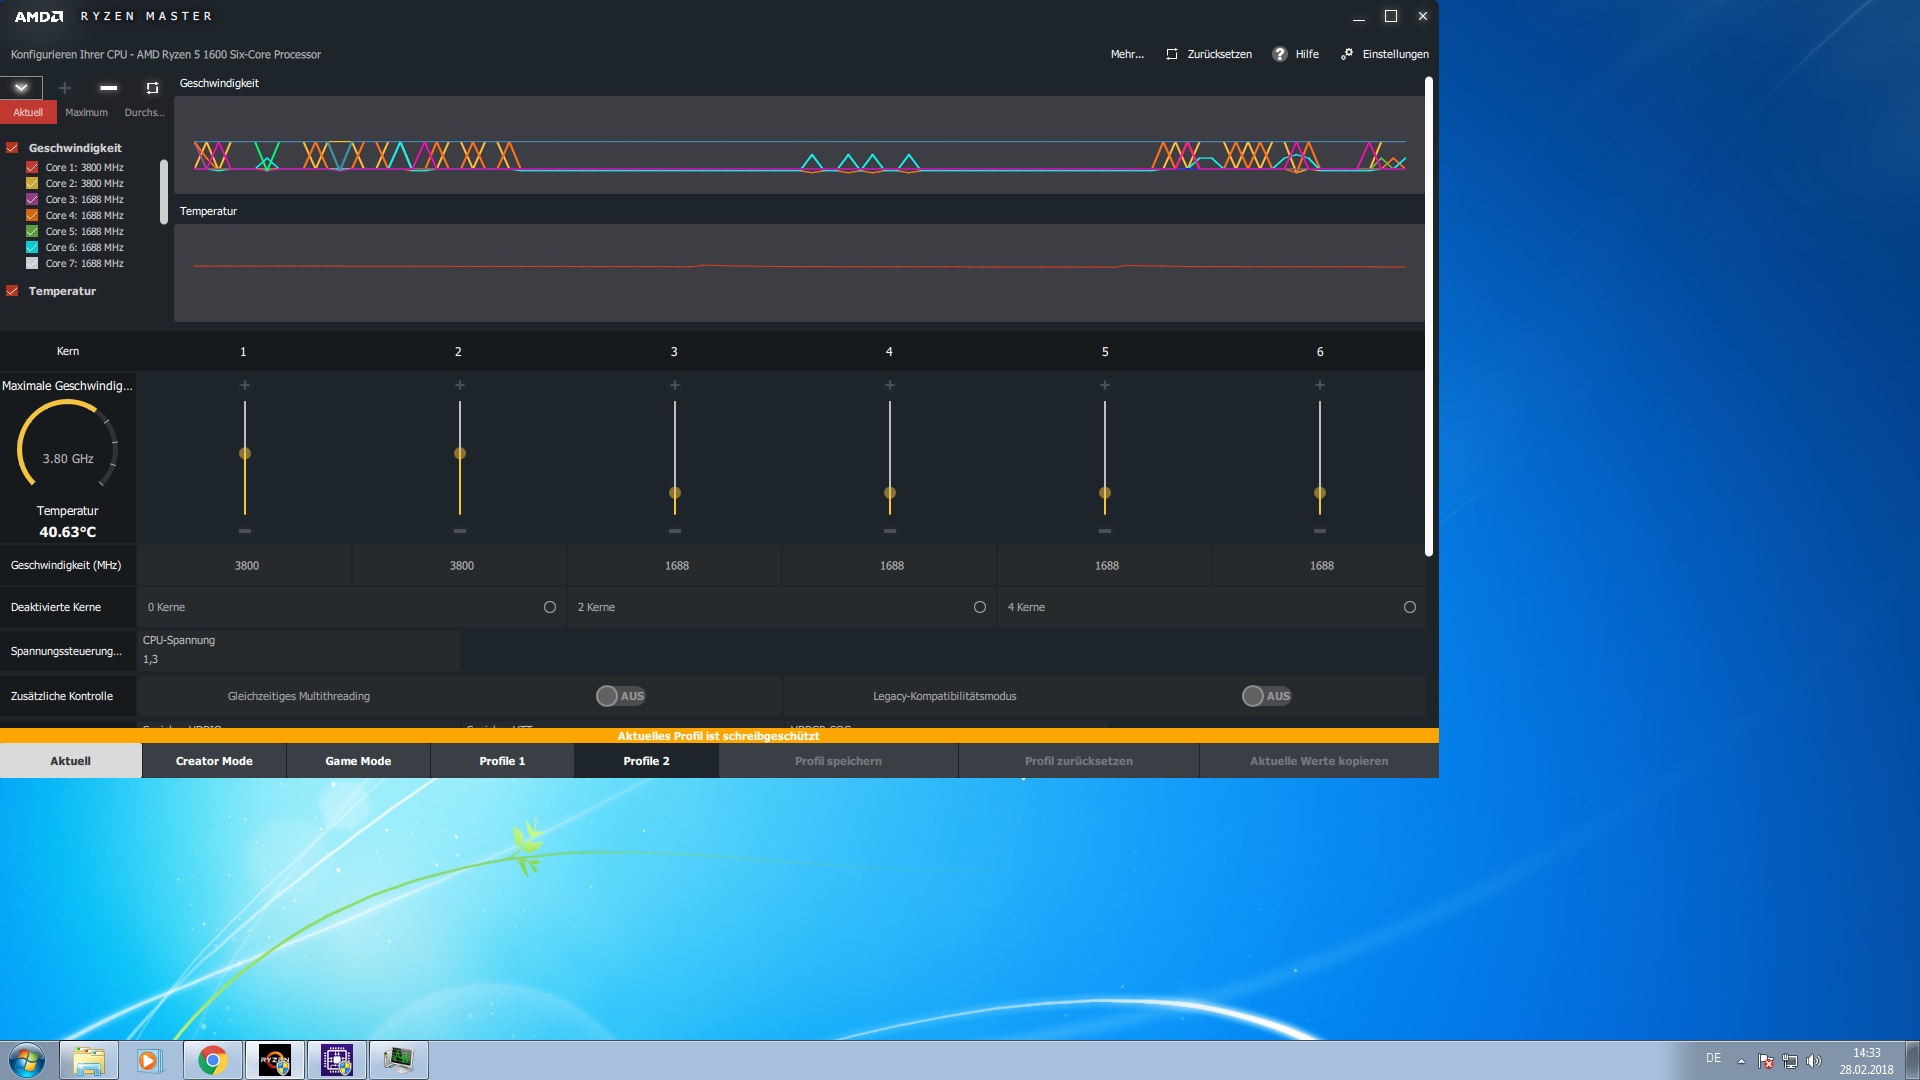Viewport: 1920px width, 1080px height.
Task: Open Einstellungen via the gear icon
Action: [x=1347, y=54]
